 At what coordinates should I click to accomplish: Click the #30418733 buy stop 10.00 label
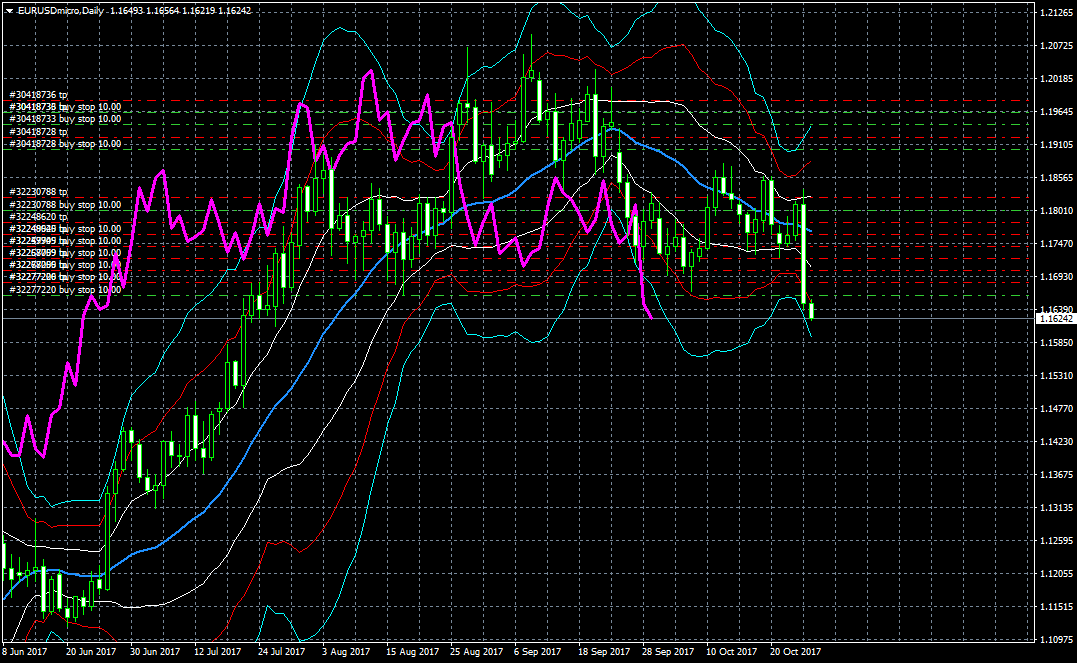(64, 119)
